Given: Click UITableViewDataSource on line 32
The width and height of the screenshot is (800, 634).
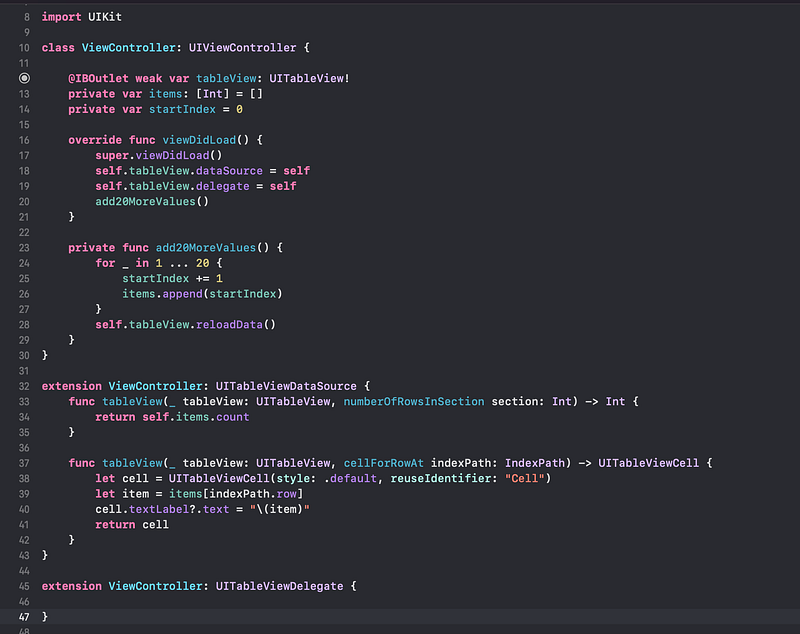Looking at the screenshot, I should [x=286, y=386].
